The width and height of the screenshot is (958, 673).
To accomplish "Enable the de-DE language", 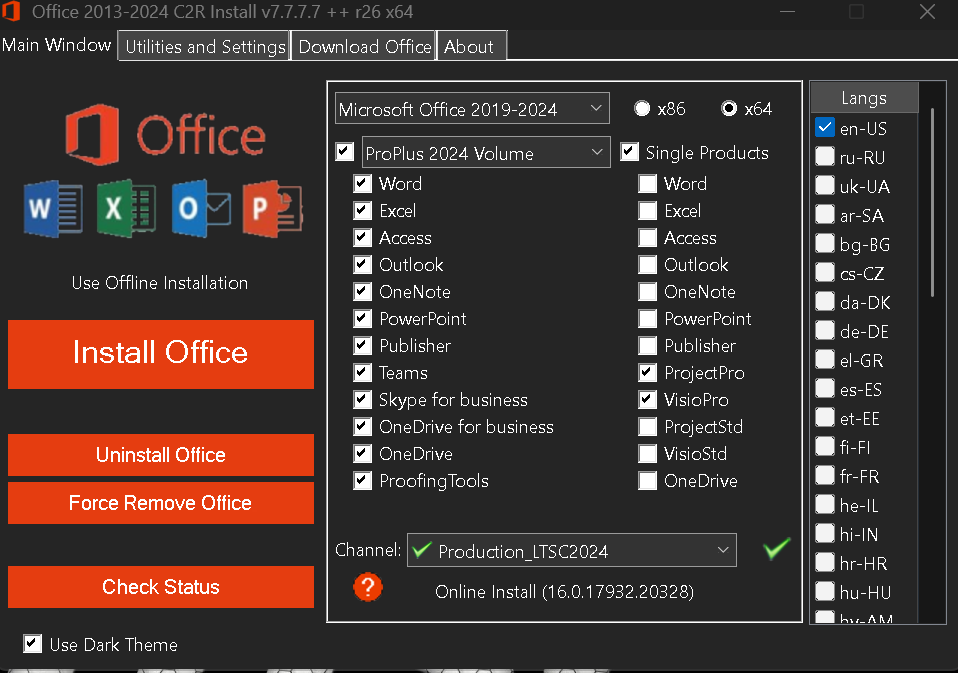I will coord(825,331).
